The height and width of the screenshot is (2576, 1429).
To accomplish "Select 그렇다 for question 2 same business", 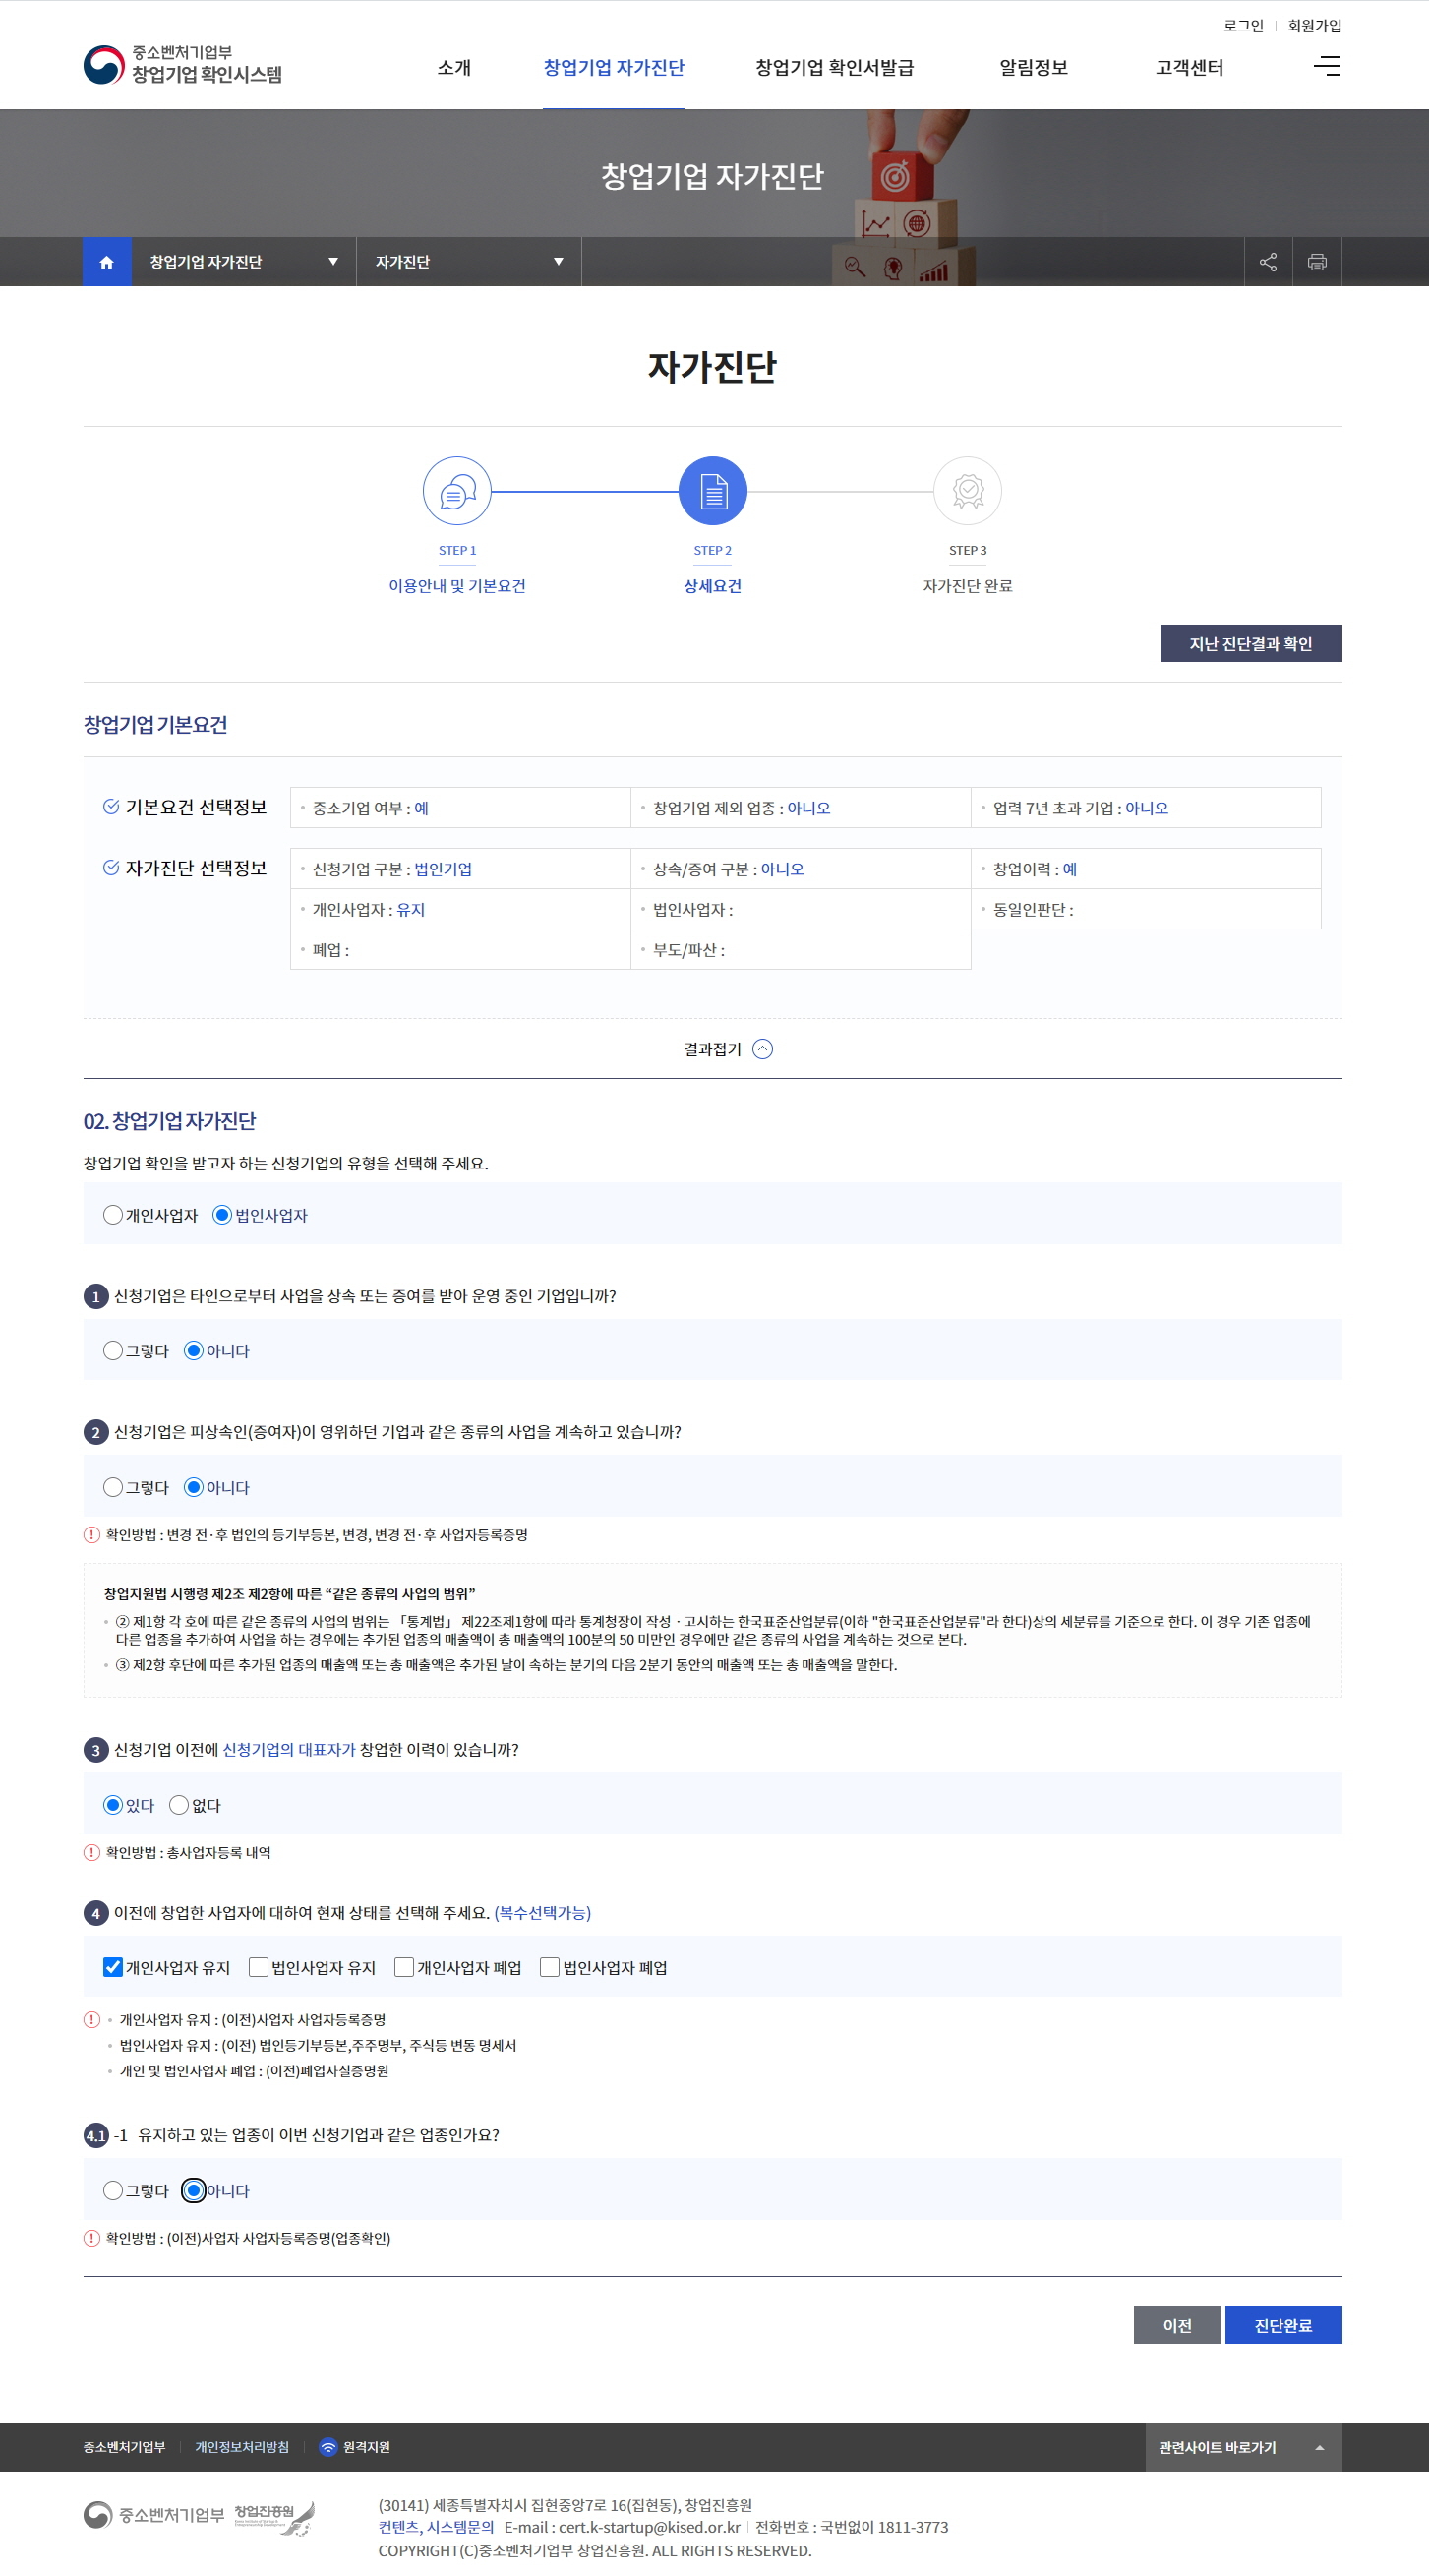I will pyautogui.click(x=113, y=1488).
